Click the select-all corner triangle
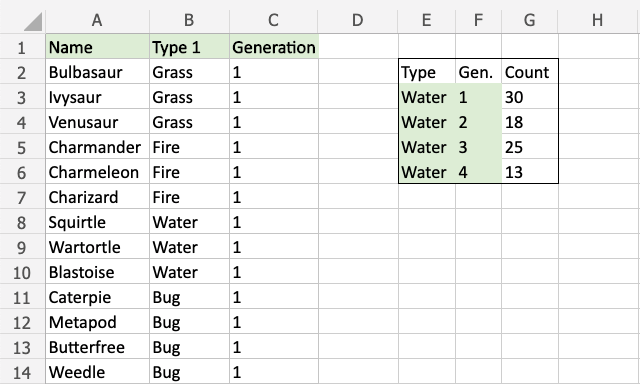 (x=33, y=21)
